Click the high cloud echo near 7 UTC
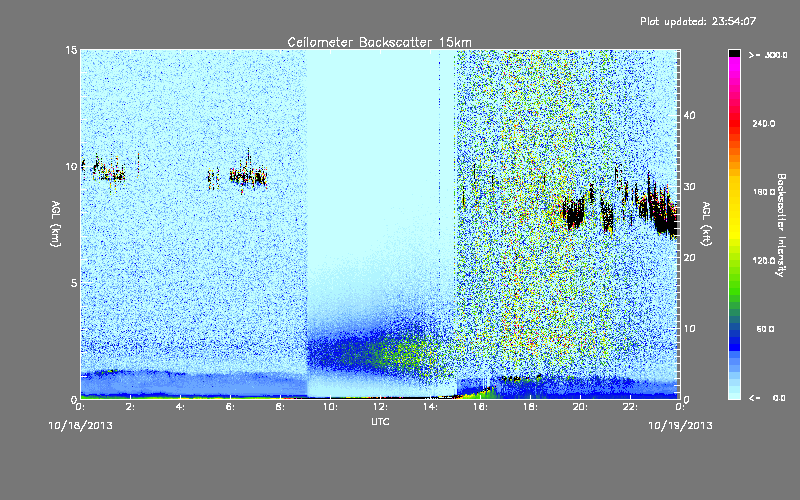Screen dimensions: 800x500 (x=248, y=176)
